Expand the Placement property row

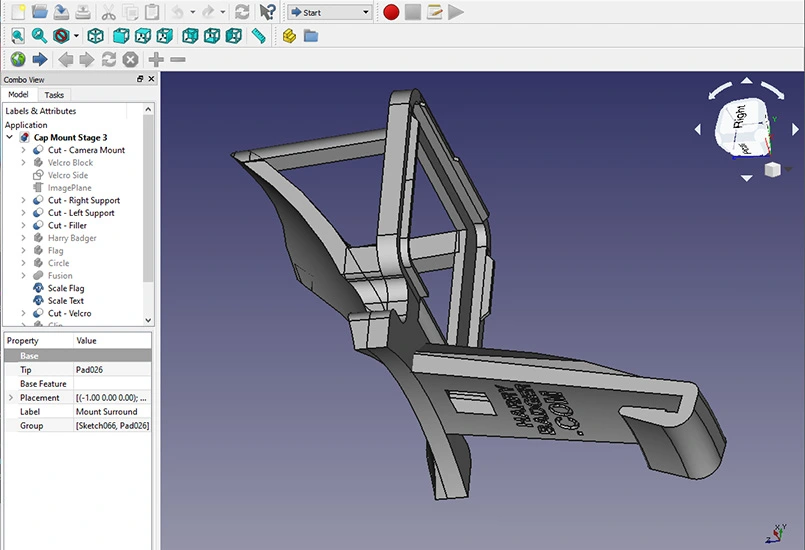(x=11, y=398)
